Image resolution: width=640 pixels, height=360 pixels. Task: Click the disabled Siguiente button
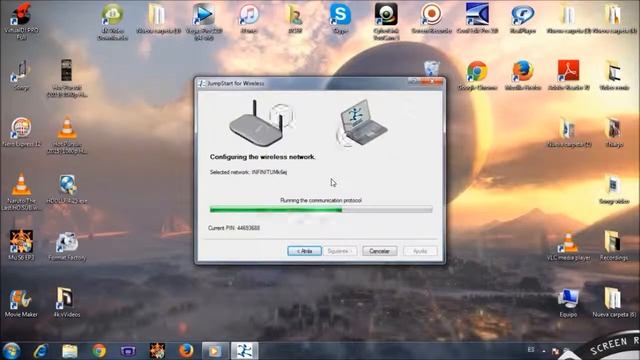(x=339, y=251)
